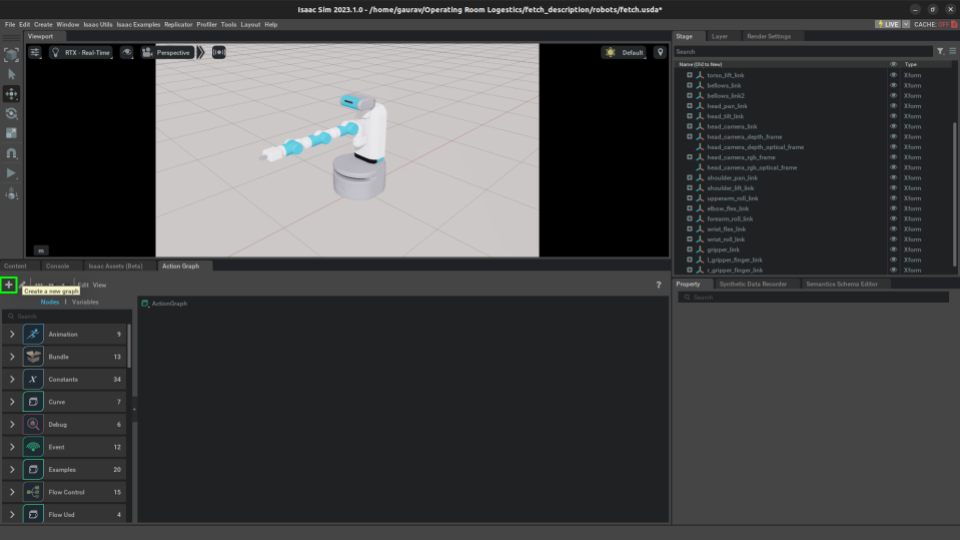Open the Default lighting dropdown
The width and height of the screenshot is (960, 540).
(624, 53)
